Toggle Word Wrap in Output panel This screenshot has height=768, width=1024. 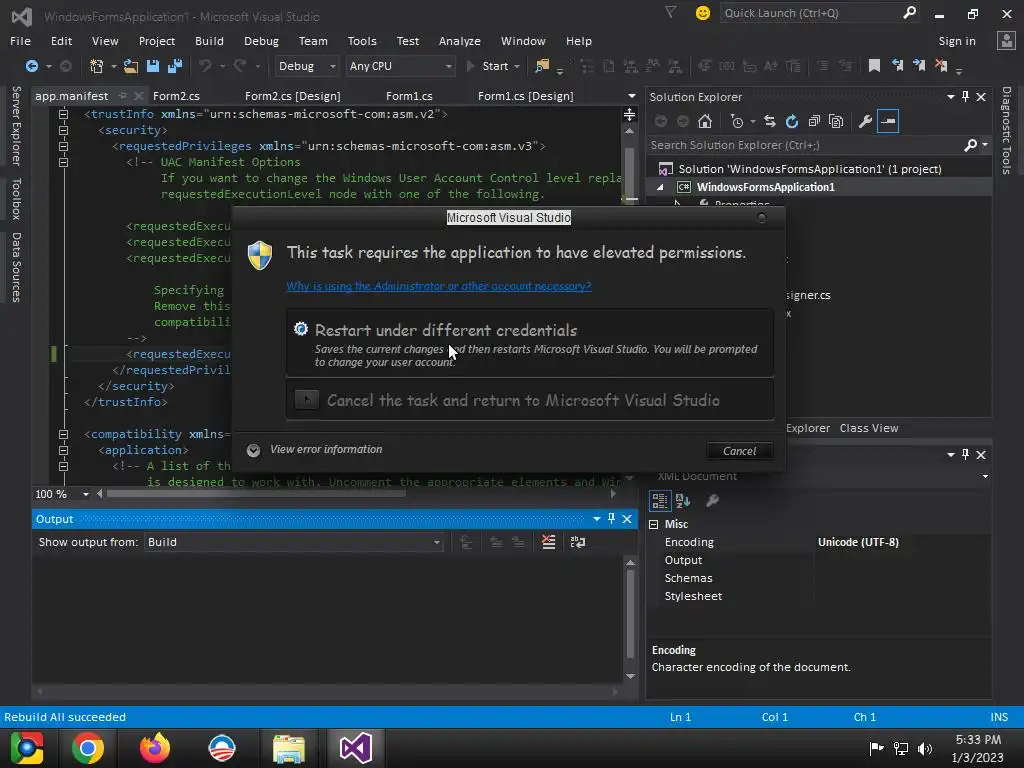[578, 542]
